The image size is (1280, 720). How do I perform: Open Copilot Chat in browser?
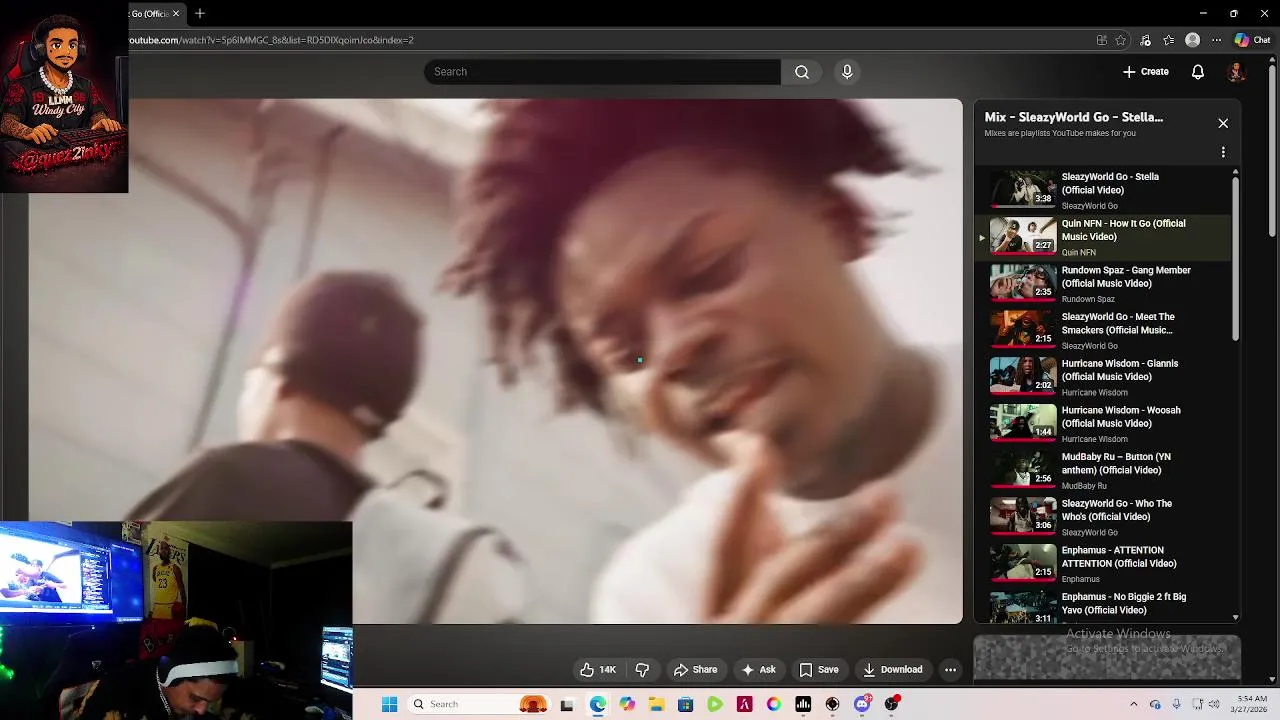1252,40
